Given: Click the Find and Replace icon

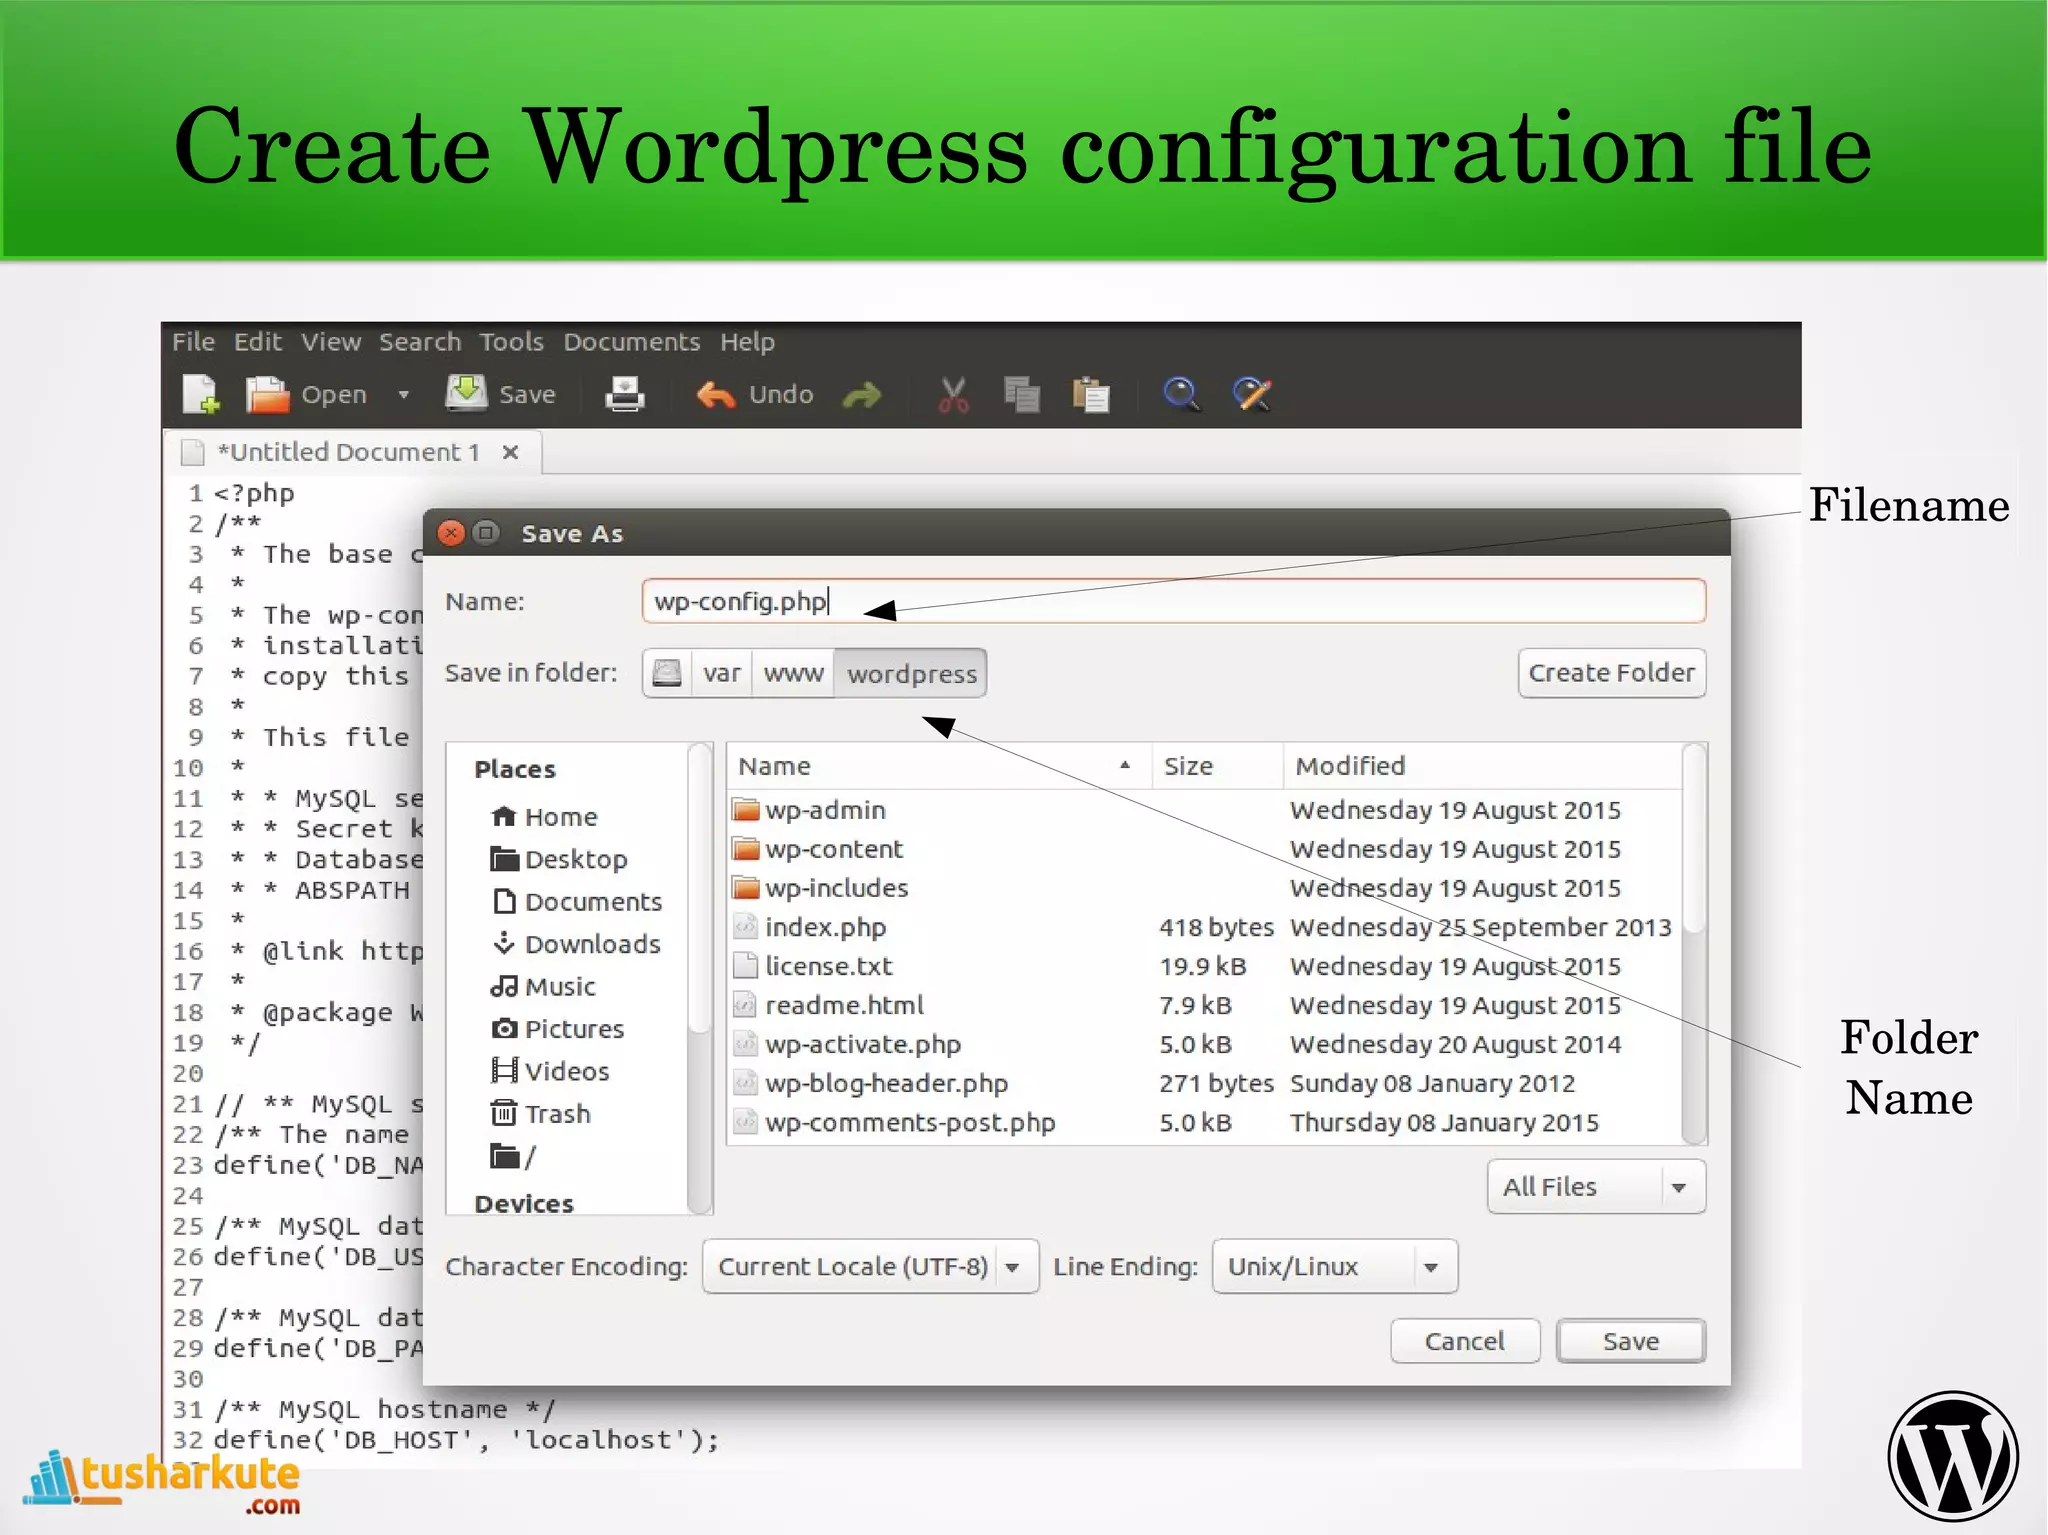Looking at the screenshot, I should click(x=1252, y=394).
